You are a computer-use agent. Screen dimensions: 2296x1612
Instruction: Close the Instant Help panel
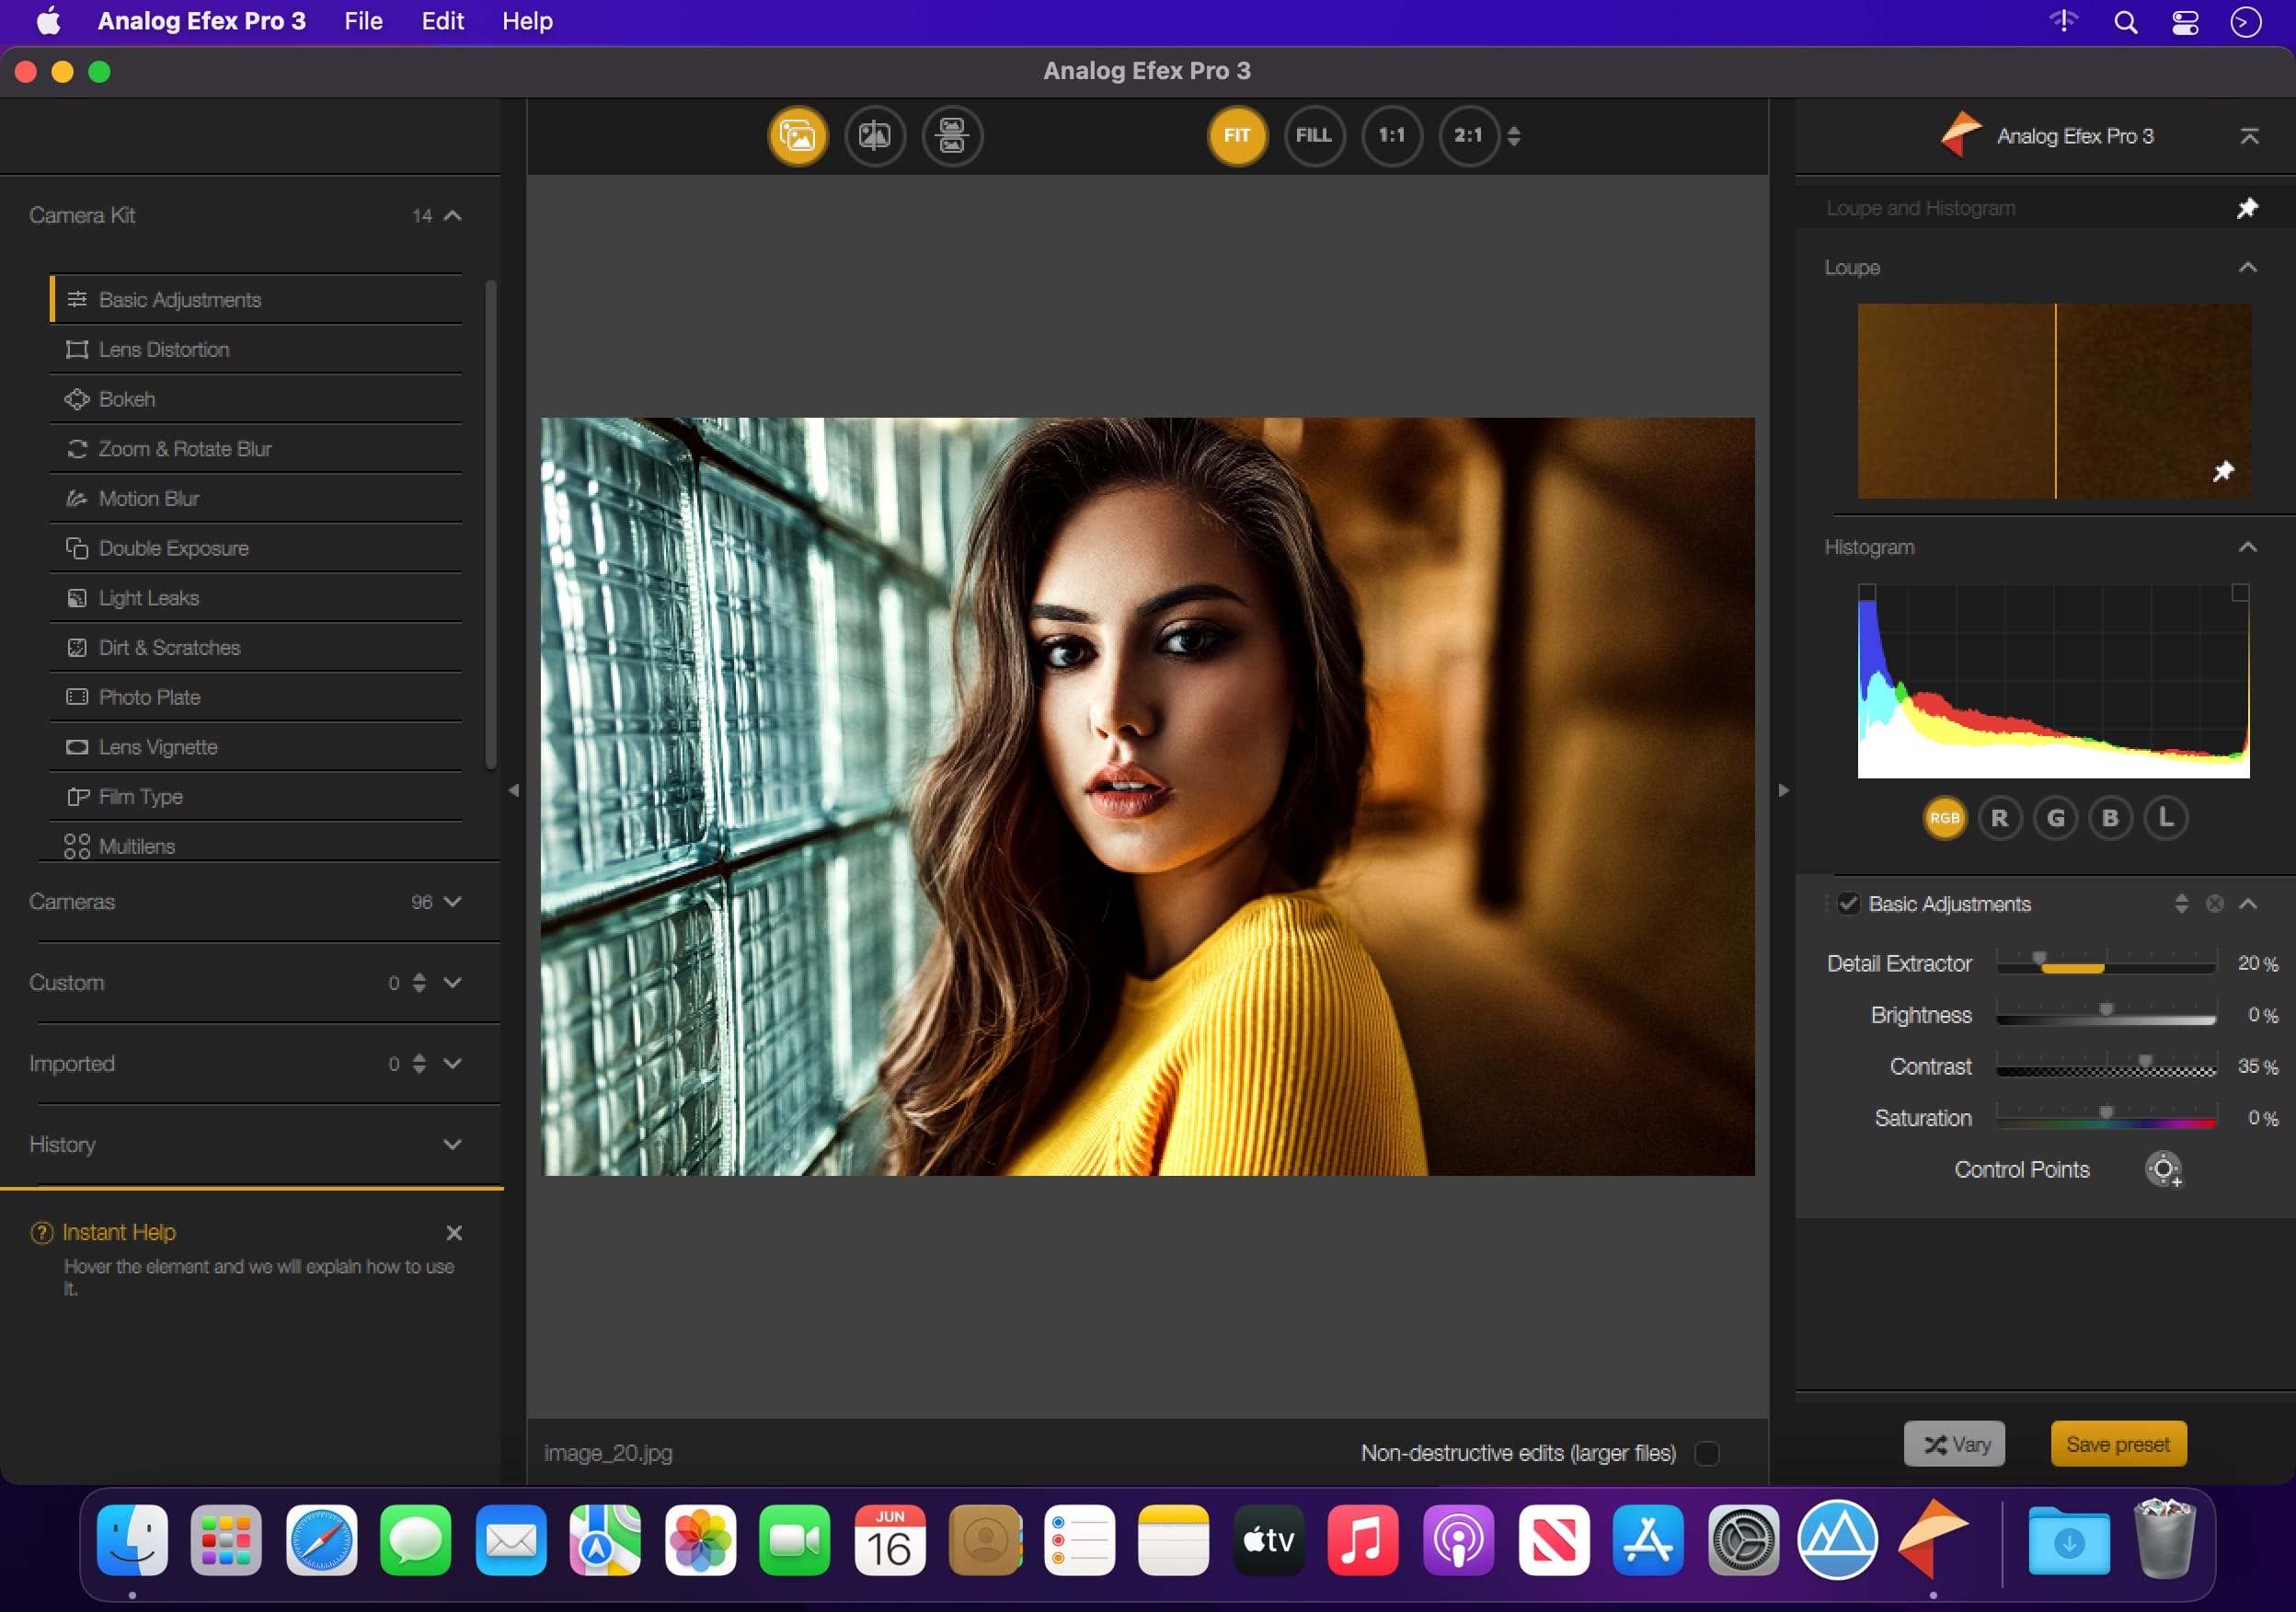(x=454, y=1232)
